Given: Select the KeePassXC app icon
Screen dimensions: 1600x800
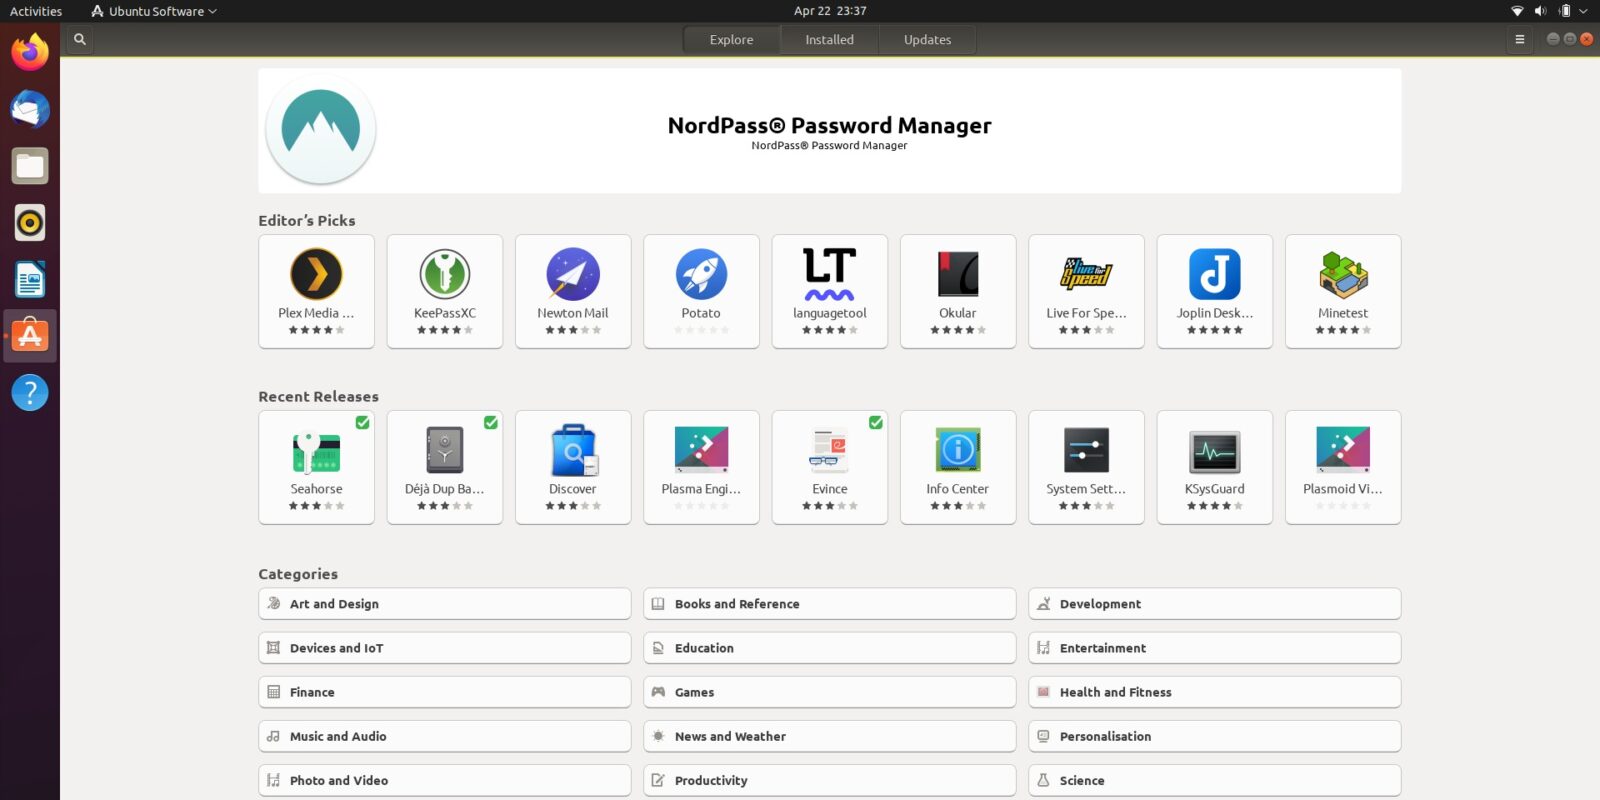Looking at the screenshot, I should click(x=444, y=275).
